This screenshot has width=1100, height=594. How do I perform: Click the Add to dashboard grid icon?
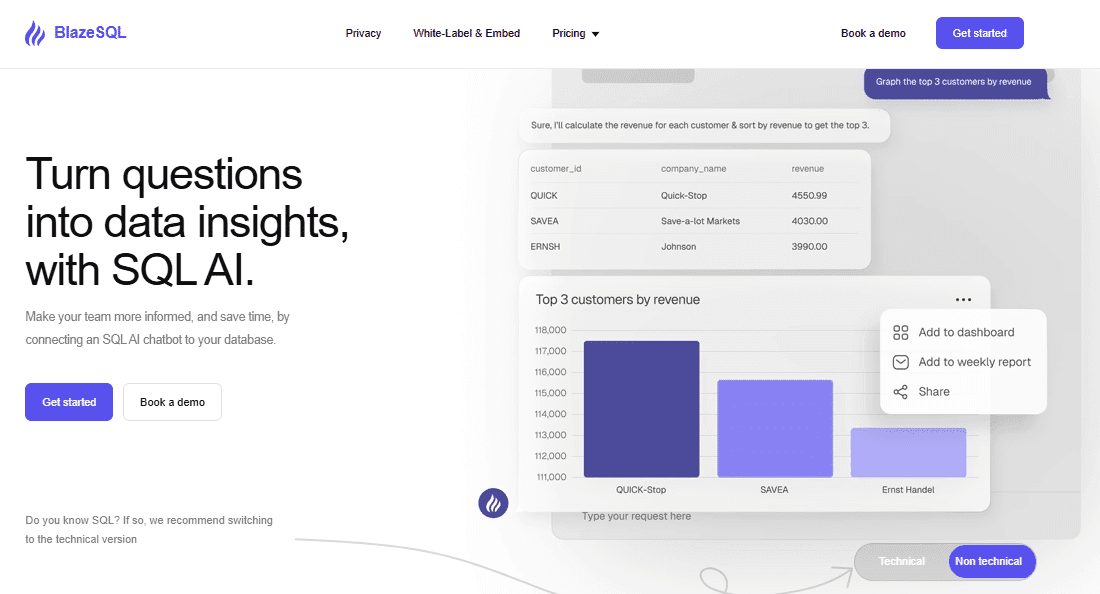[x=900, y=333]
